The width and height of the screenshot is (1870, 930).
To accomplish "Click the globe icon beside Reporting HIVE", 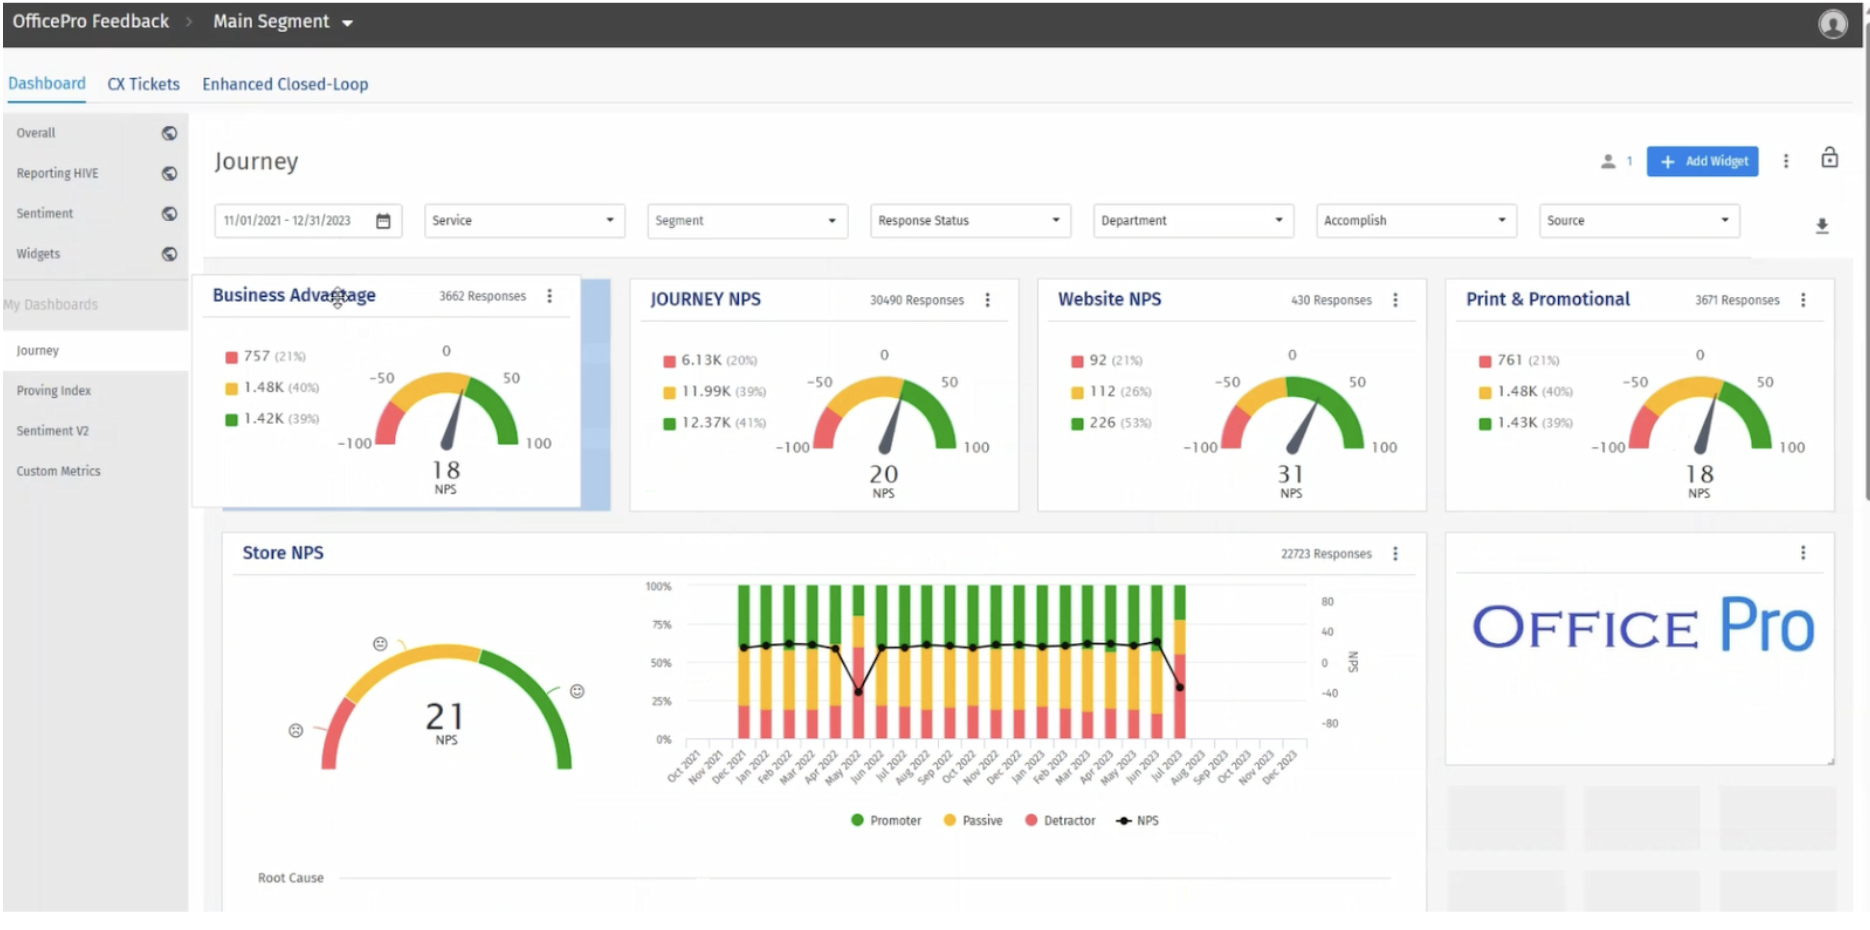I will 169,172.
